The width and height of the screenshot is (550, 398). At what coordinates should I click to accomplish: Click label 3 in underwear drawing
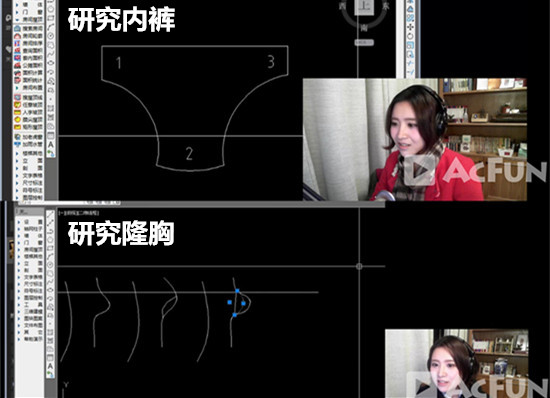pos(271,62)
